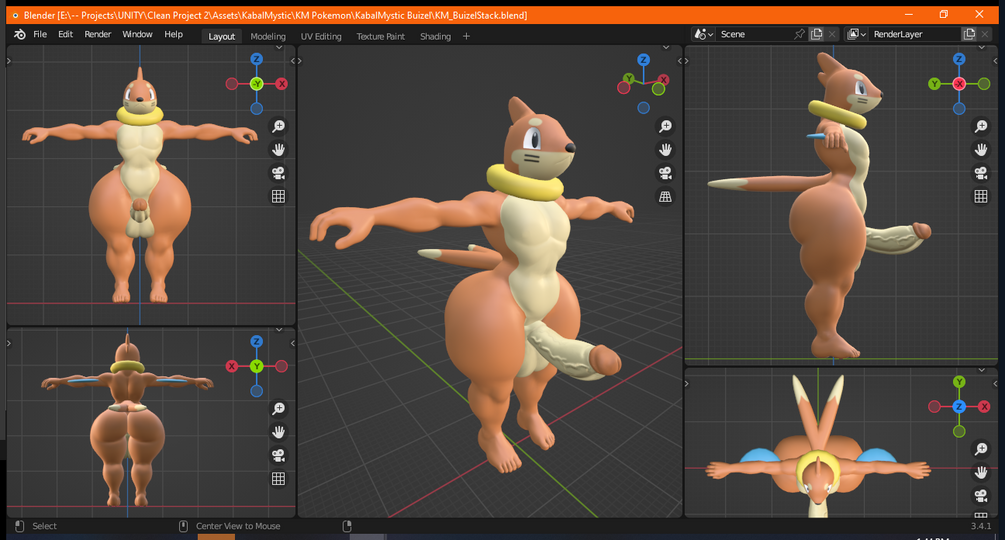1005x540 pixels.
Task: Click grid icon in the right side view viewport
Action: (981, 197)
